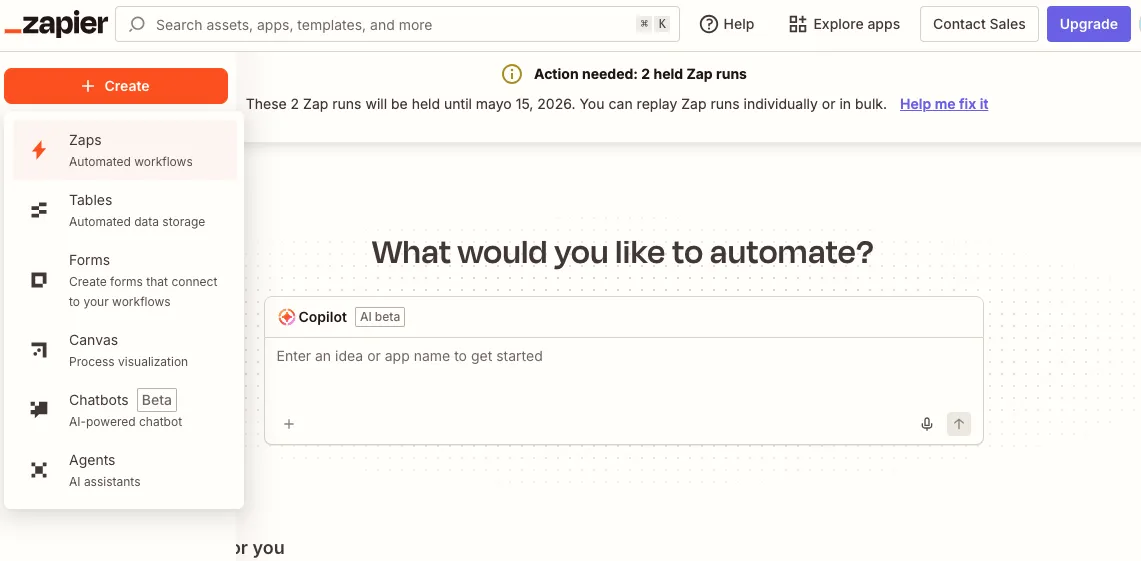
Task: Click the Forms icon in menu
Action: (x=39, y=280)
